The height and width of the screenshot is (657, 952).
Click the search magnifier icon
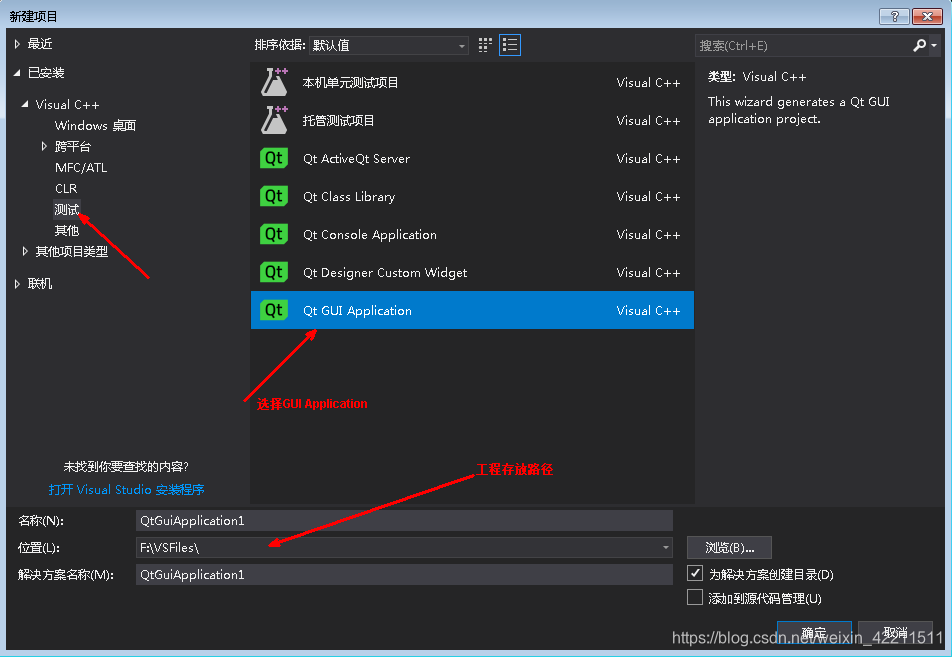pos(919,46)
